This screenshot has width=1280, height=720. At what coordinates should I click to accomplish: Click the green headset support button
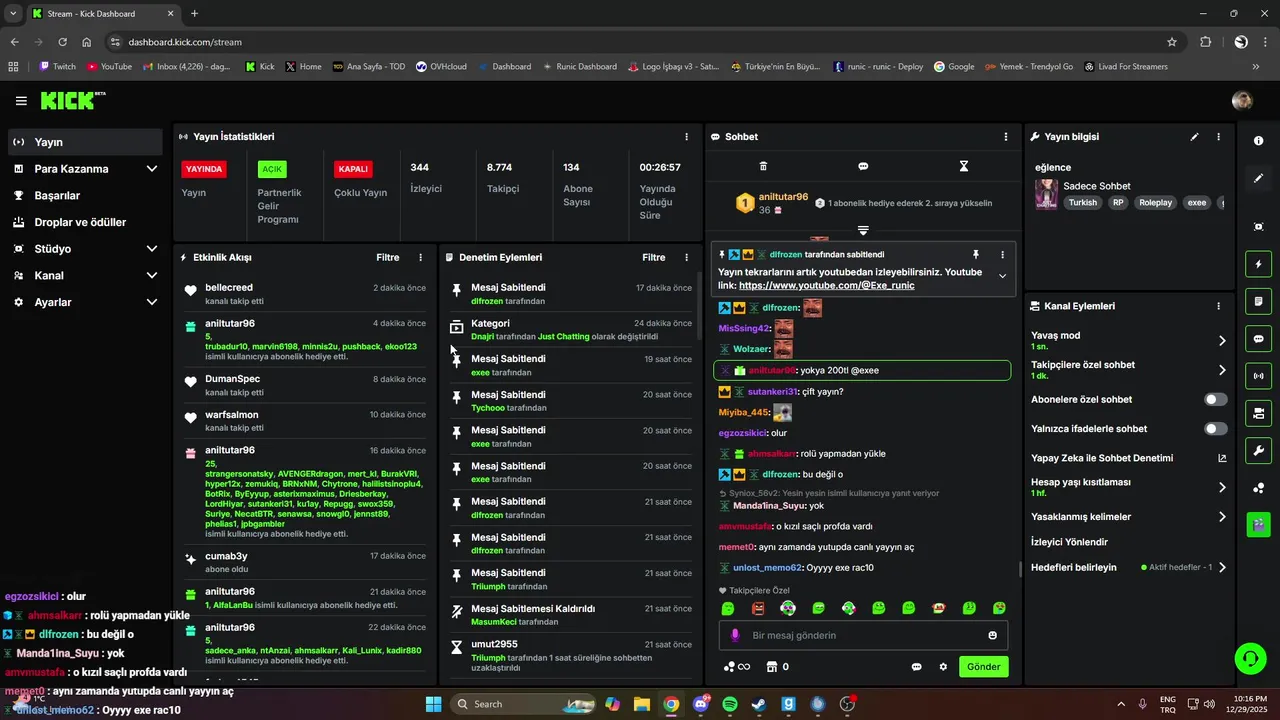[x=1250, y=658]
